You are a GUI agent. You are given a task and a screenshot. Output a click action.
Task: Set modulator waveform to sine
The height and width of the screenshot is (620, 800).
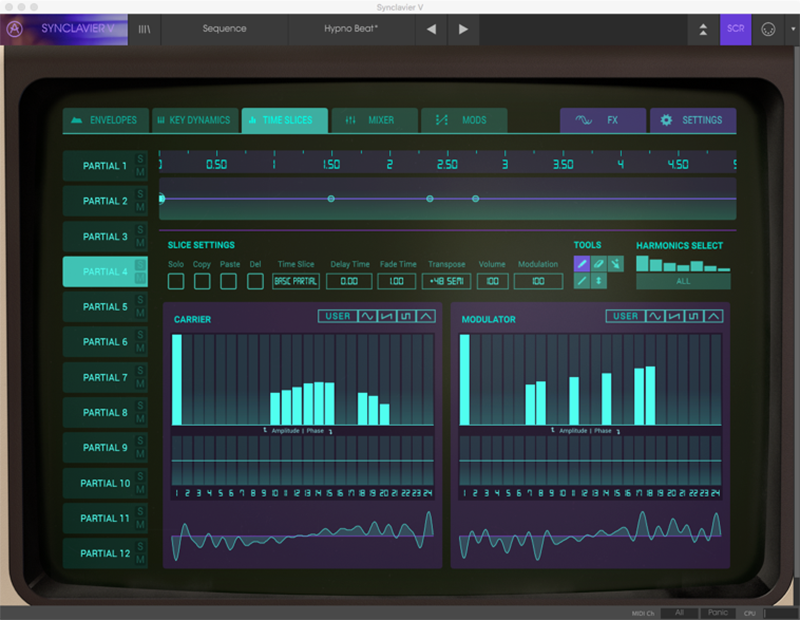655,316
